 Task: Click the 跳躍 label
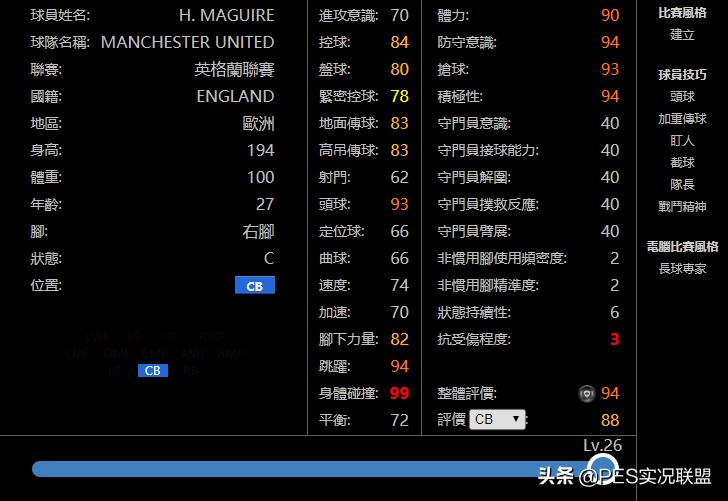(335, 367)
